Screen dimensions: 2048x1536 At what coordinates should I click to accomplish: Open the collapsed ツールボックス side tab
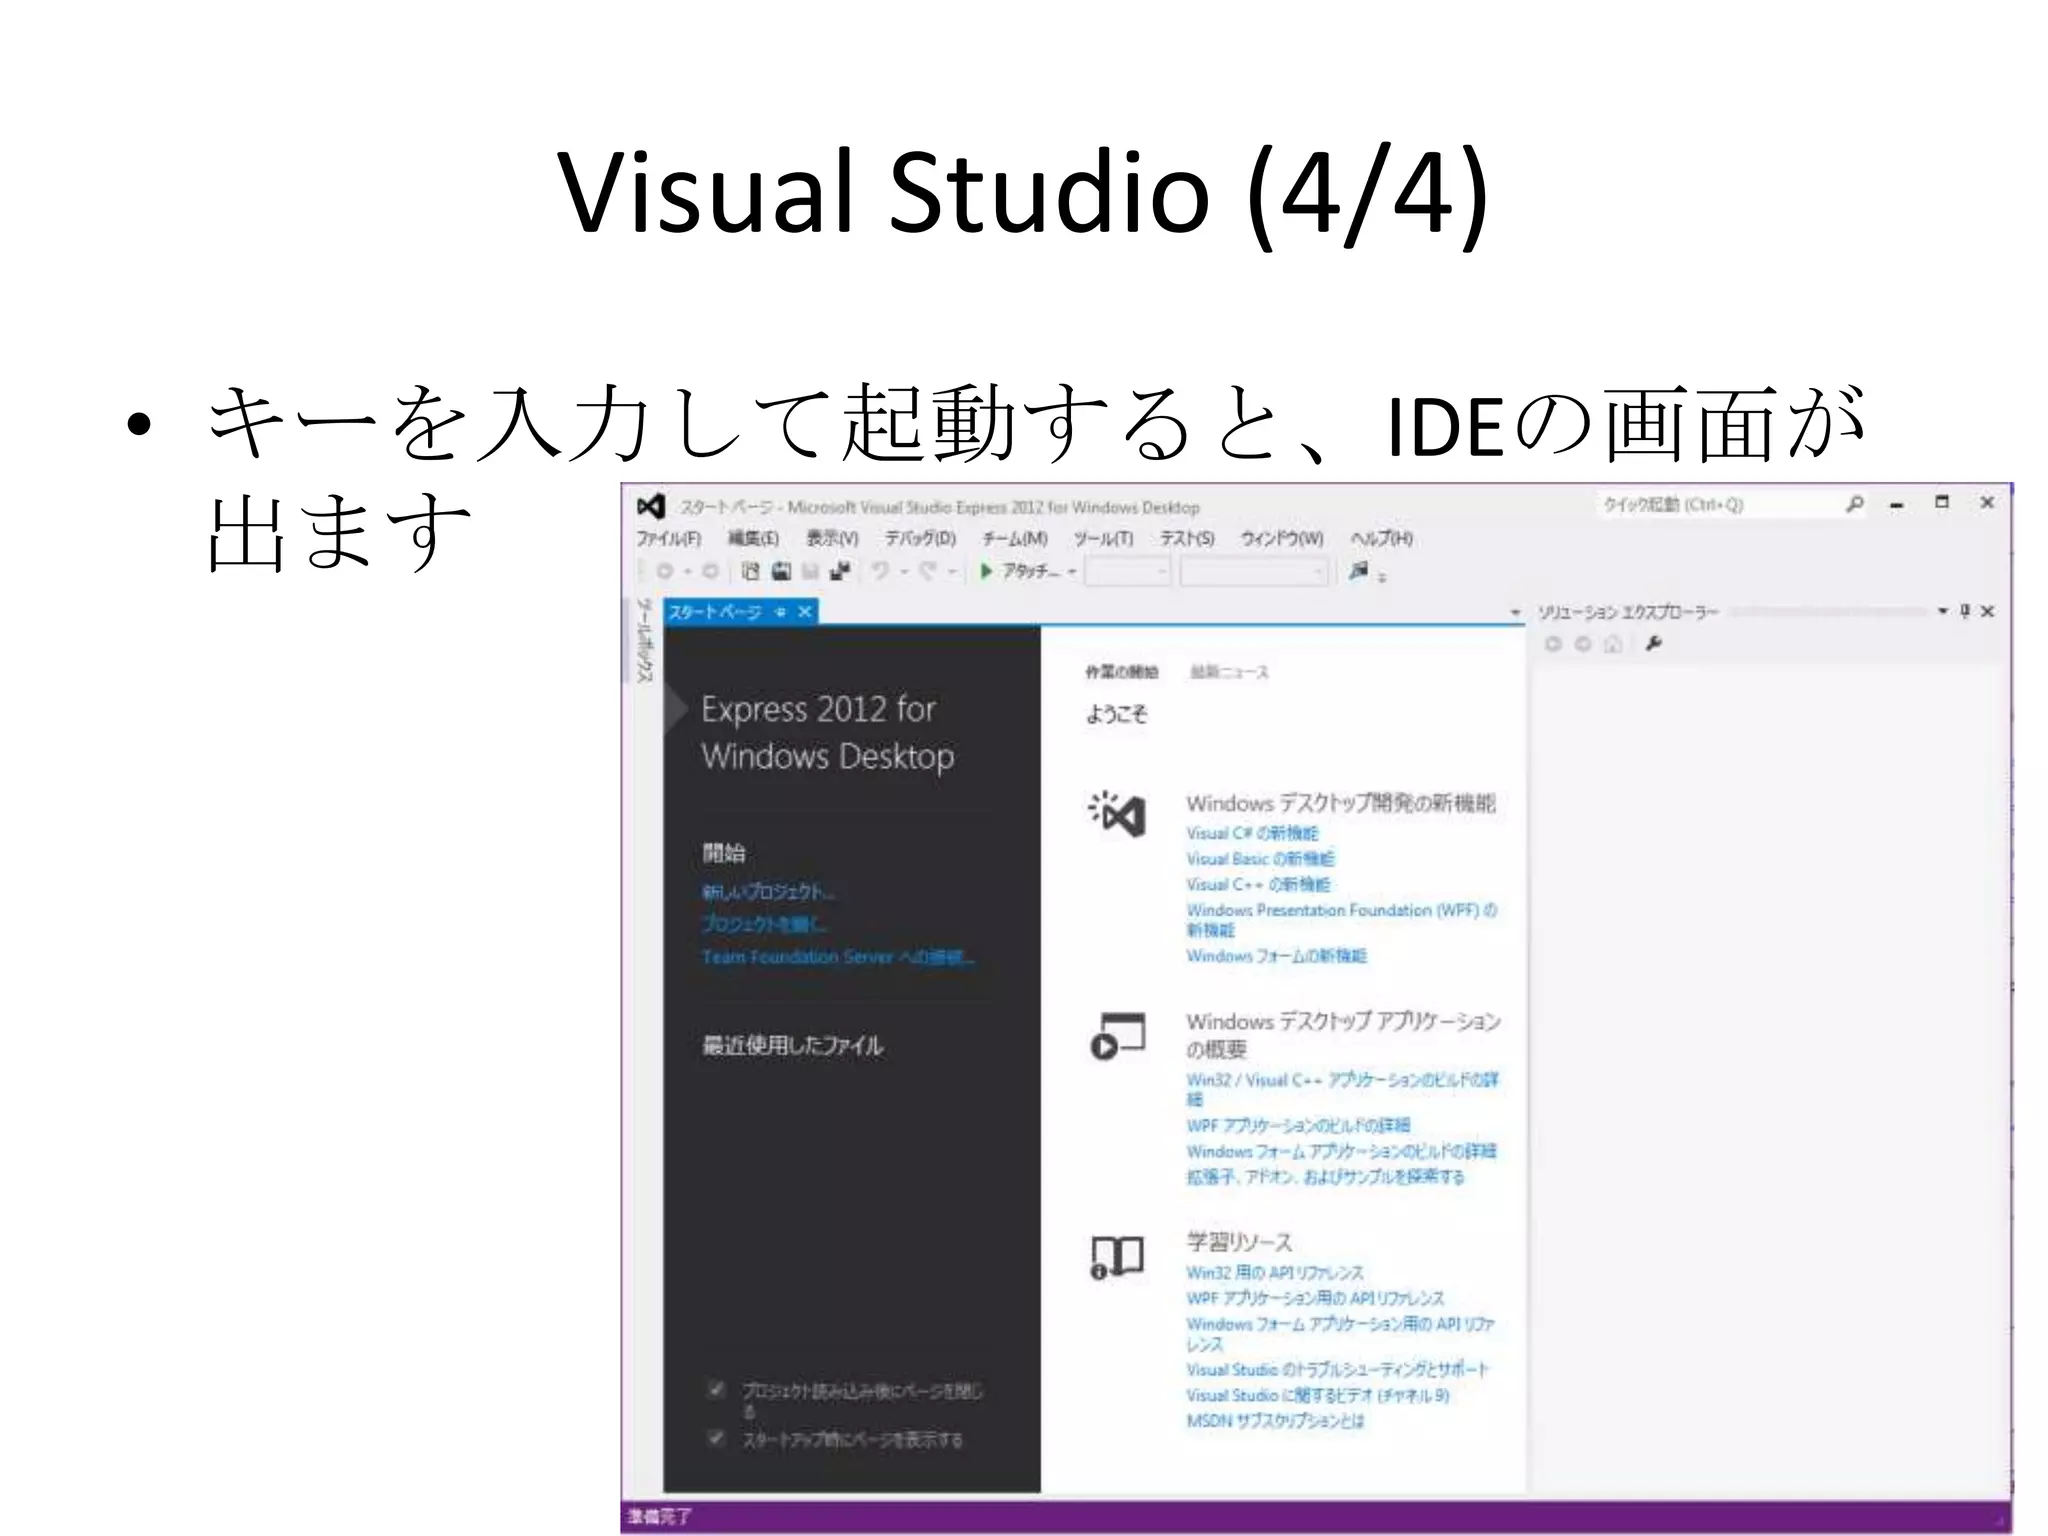click(x=645, y=641)
